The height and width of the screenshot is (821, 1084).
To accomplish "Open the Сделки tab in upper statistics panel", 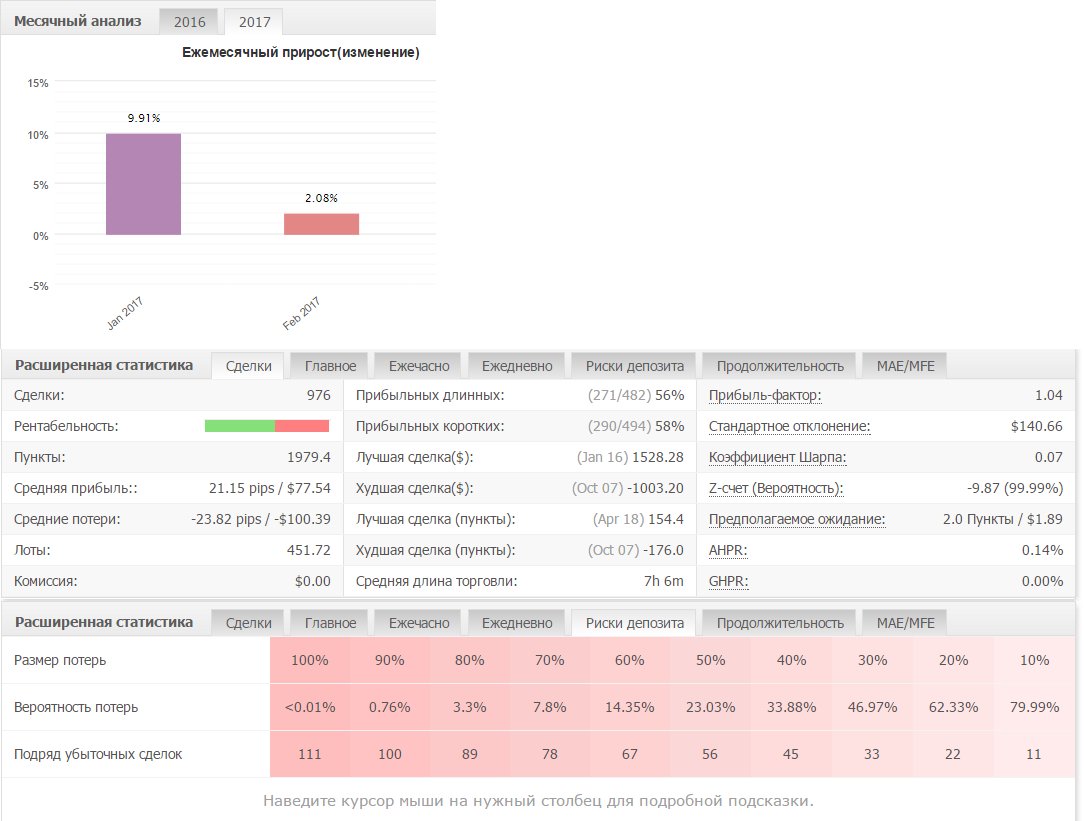I will click(x=248, y=366).
